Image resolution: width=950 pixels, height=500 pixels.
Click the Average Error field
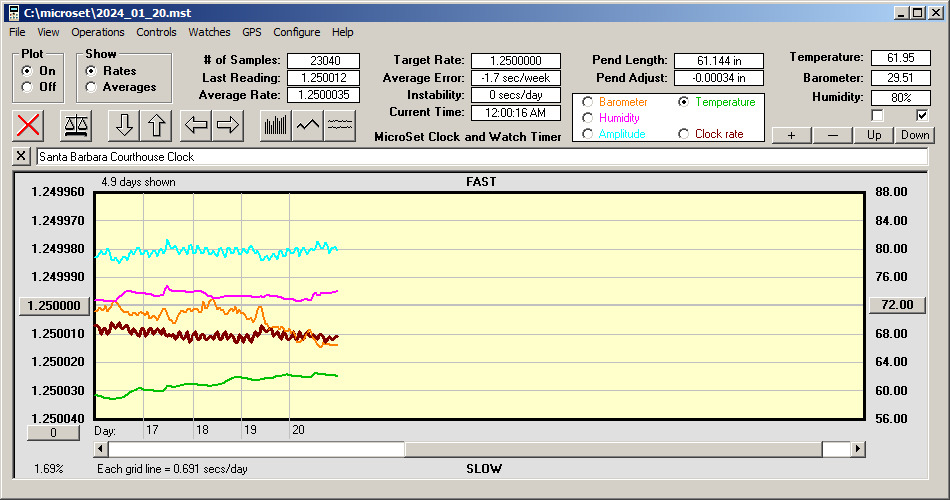pos(516,78)
